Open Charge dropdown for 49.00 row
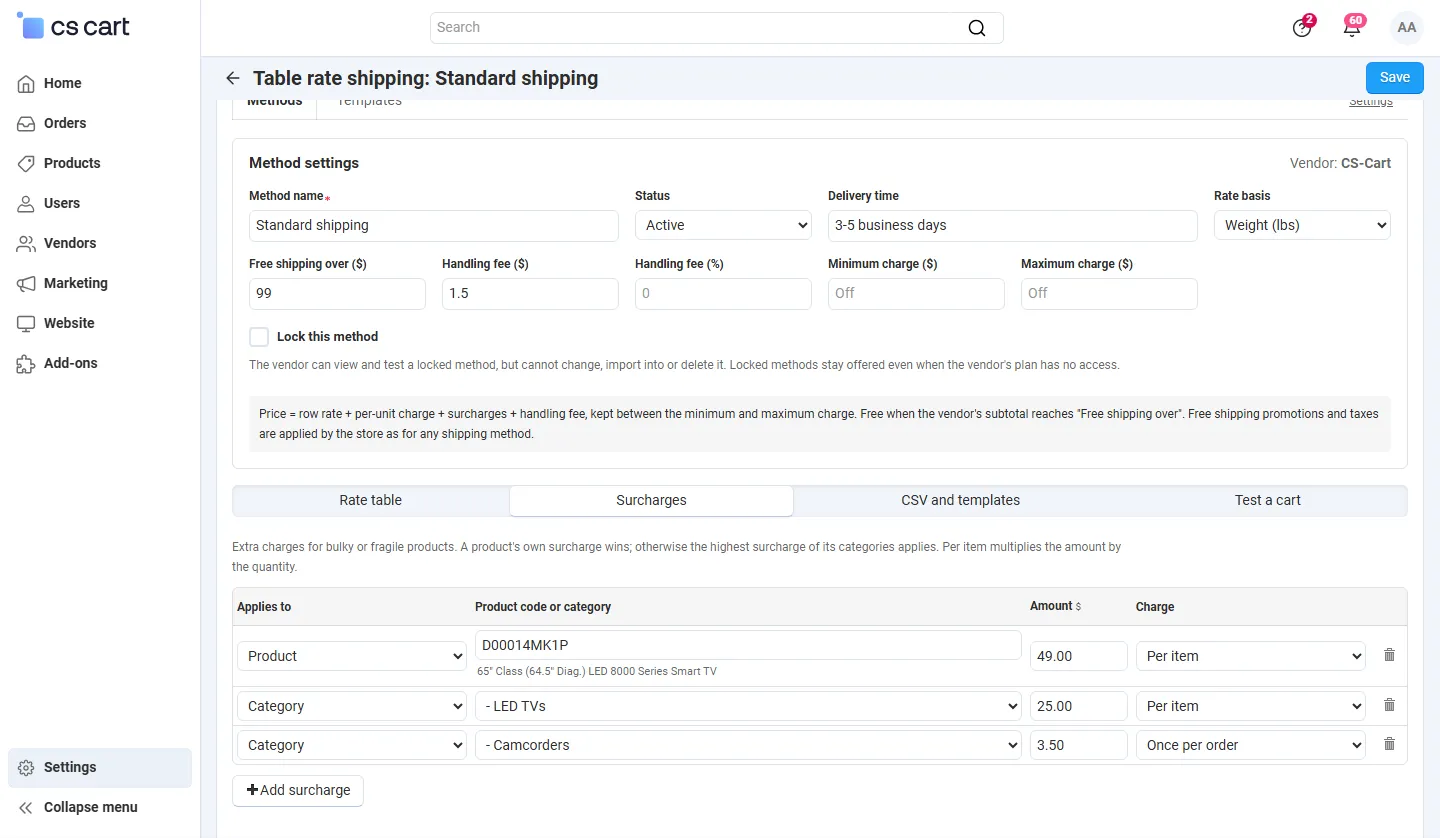This screenshot has width=1440, height=838. (1251, 656)
